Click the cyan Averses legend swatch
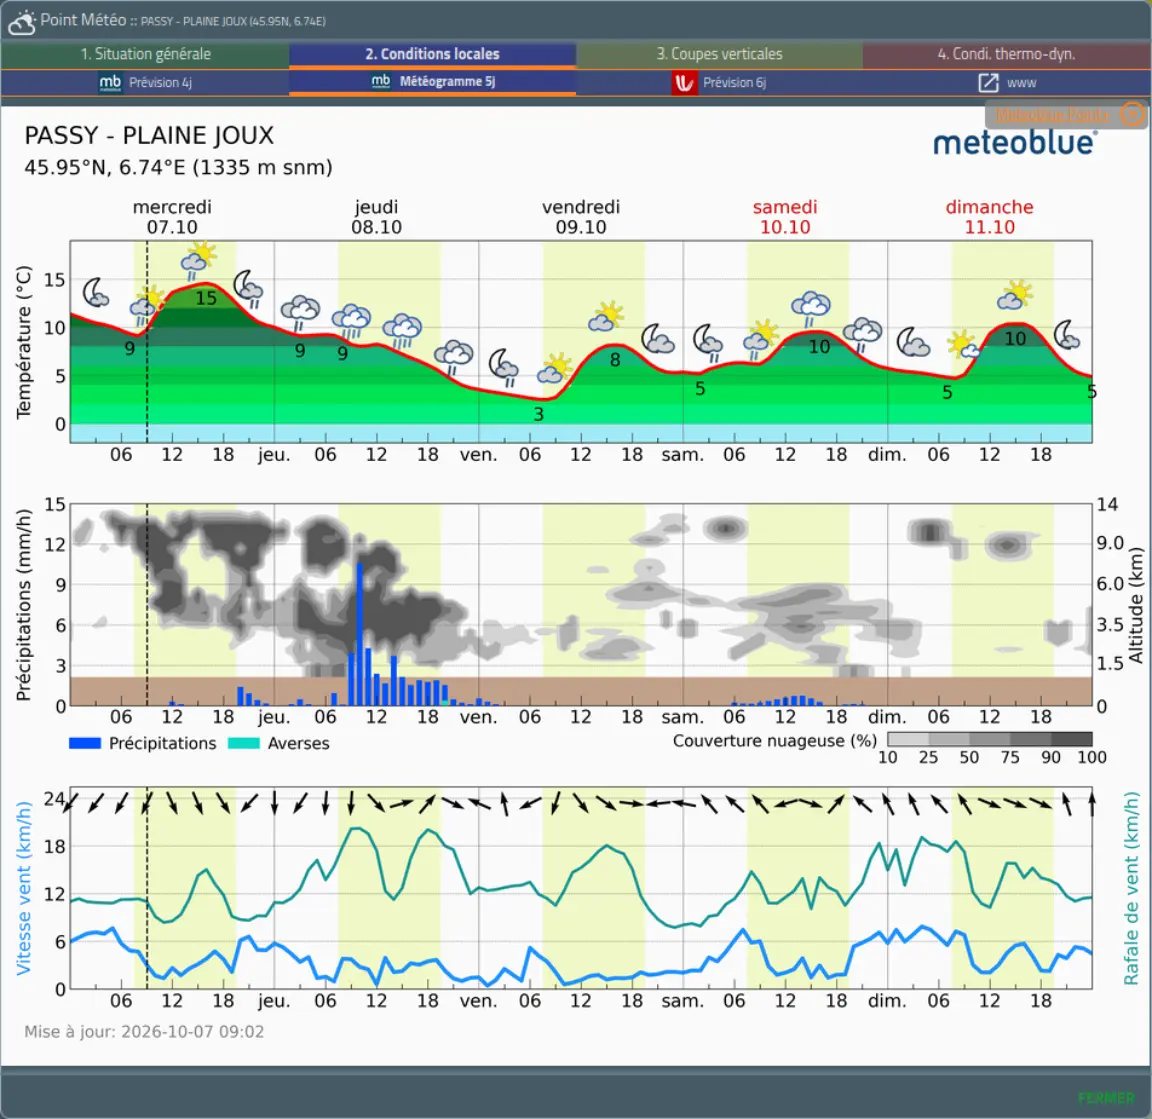Viewport: 1152px width, 1119px height. 244,743
